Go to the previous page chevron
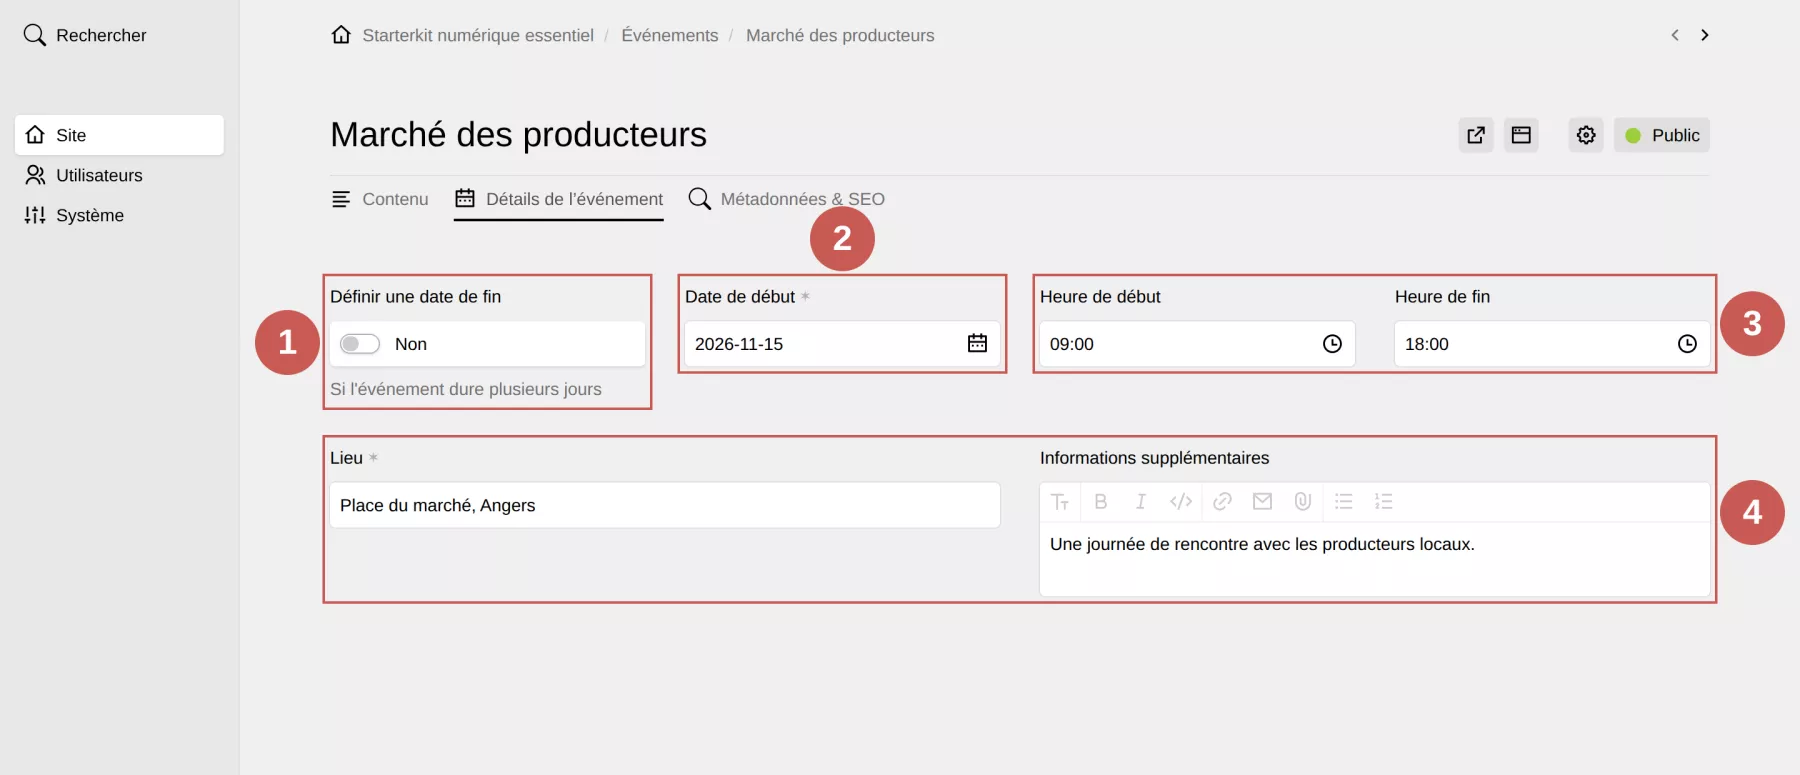The width and height of the screenshot is (1800, 775). point(1675,35)
